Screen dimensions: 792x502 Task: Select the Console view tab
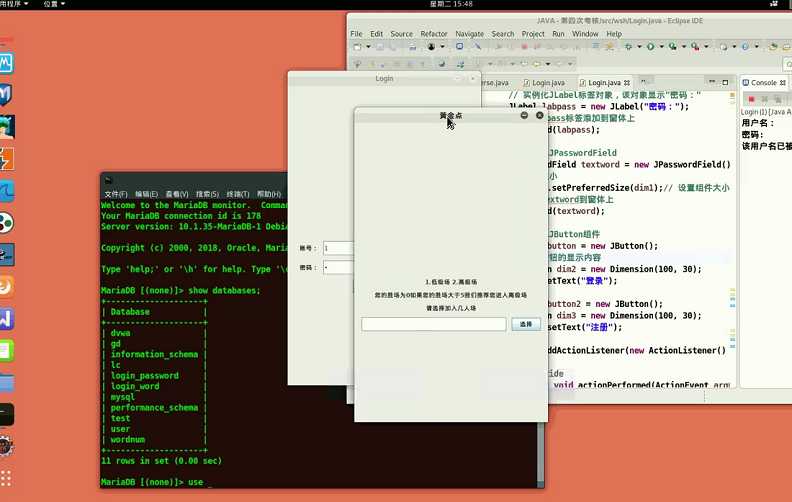coord(763,83)
